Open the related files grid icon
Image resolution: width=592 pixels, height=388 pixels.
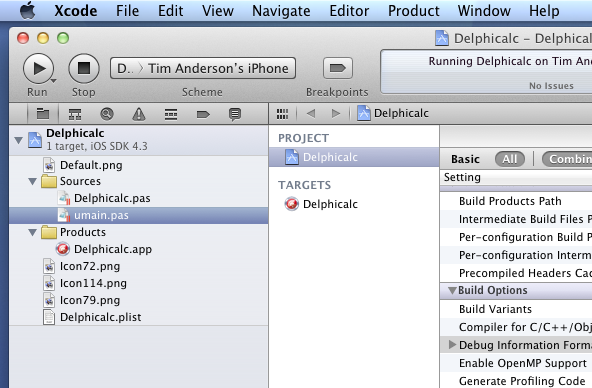(x=282, y=114)
